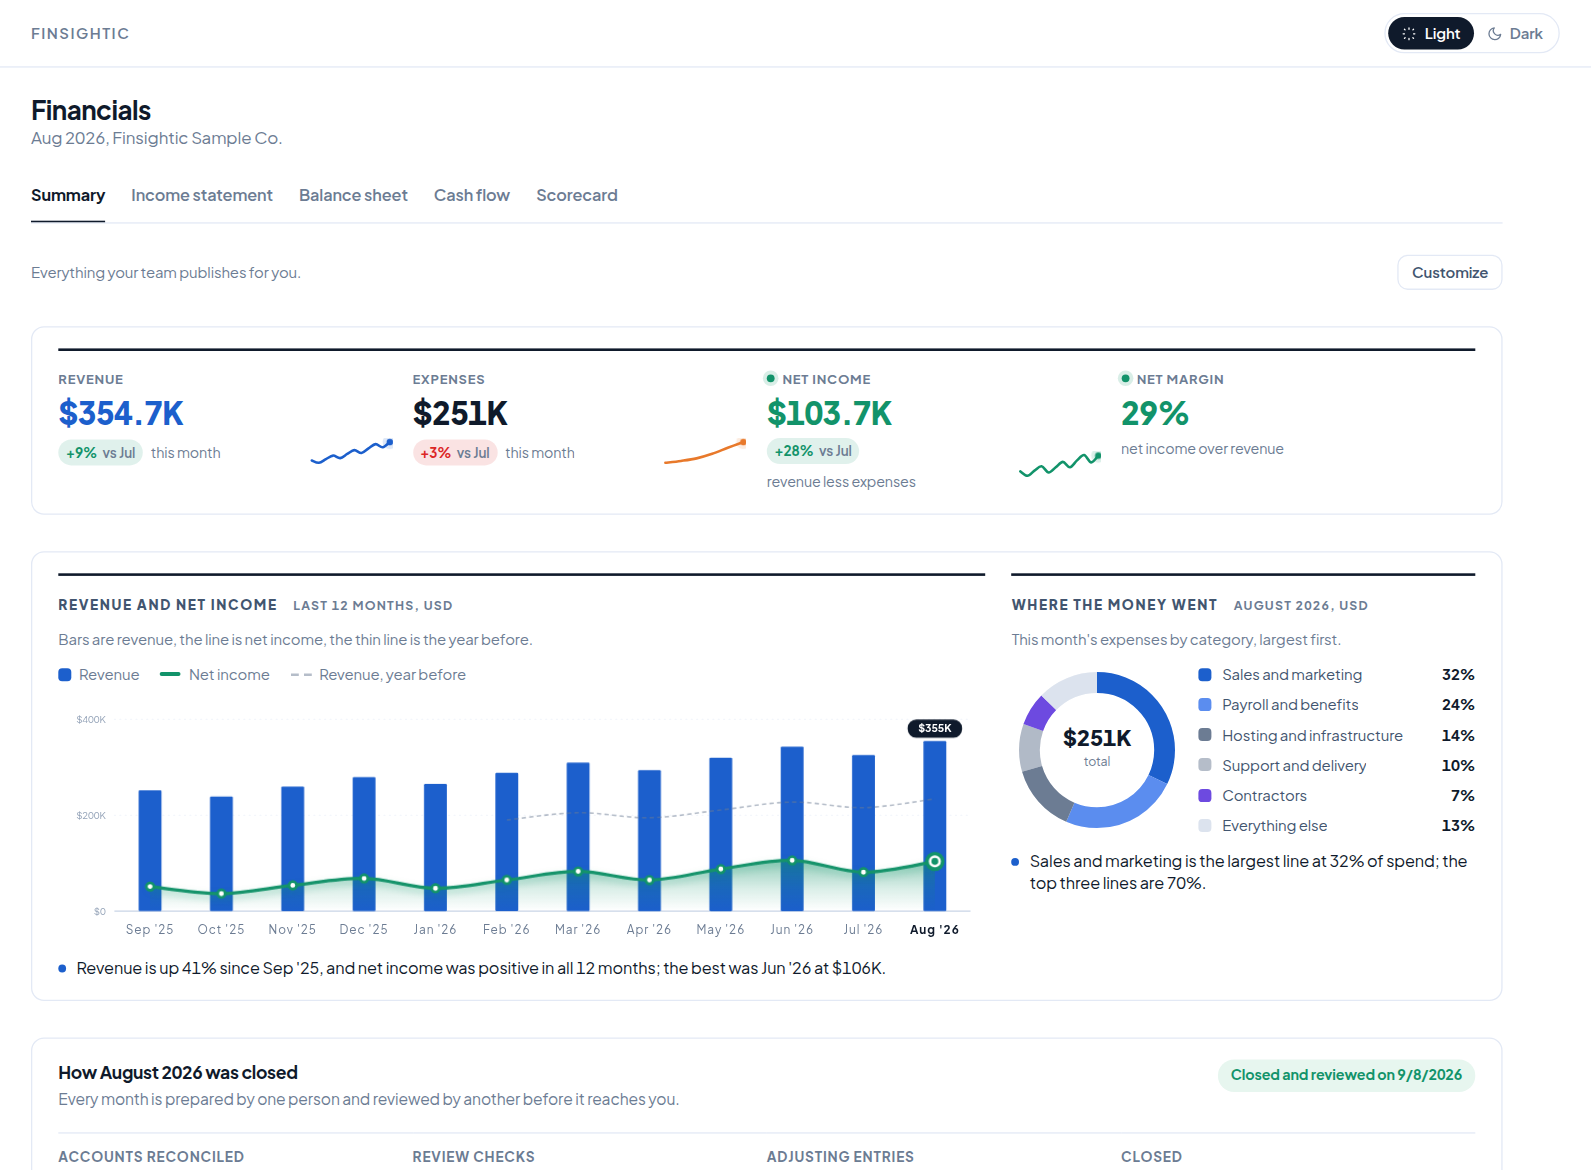Click the Closed and reviewed on 9/8/2026 badge
This screenshot has height=1170, width=1591.
click(x=1346, y=1075)
